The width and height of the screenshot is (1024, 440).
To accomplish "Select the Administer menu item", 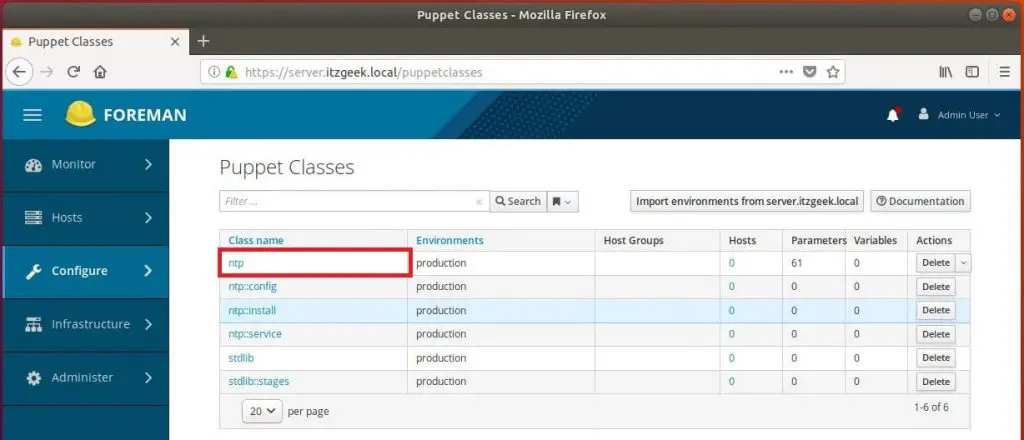I will (86, 378).
